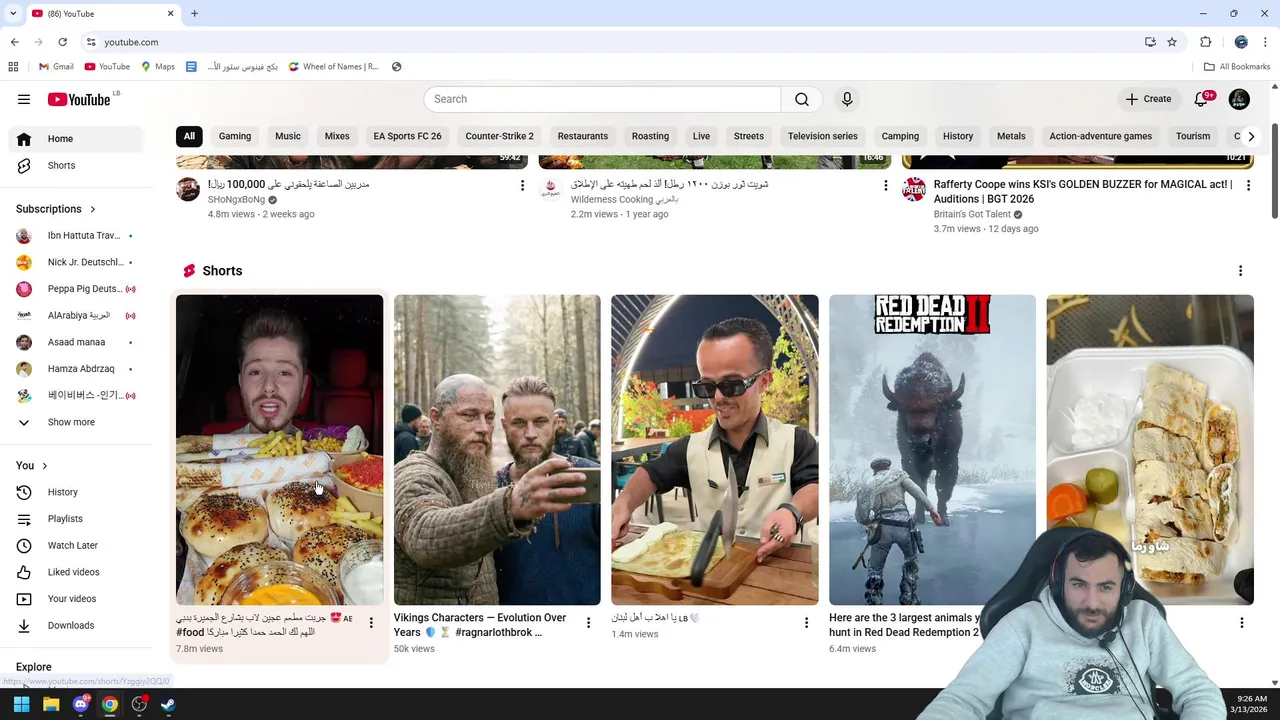The width and height of the screenshot is (1280, 720).
Task: Bookmark this page with star icon
Action: 1172,42
